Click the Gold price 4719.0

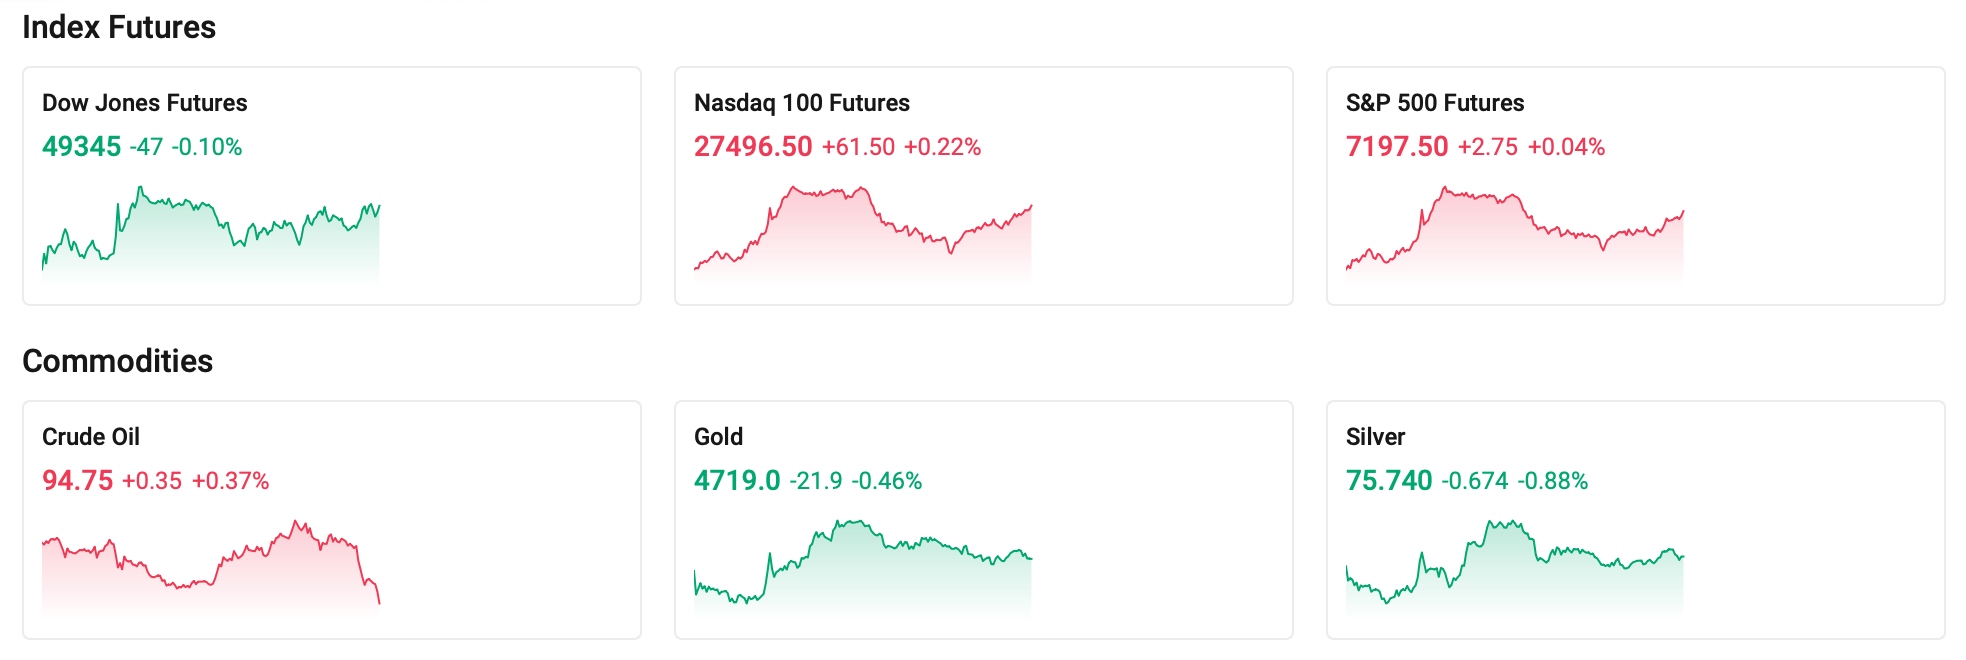pos(738,480)
